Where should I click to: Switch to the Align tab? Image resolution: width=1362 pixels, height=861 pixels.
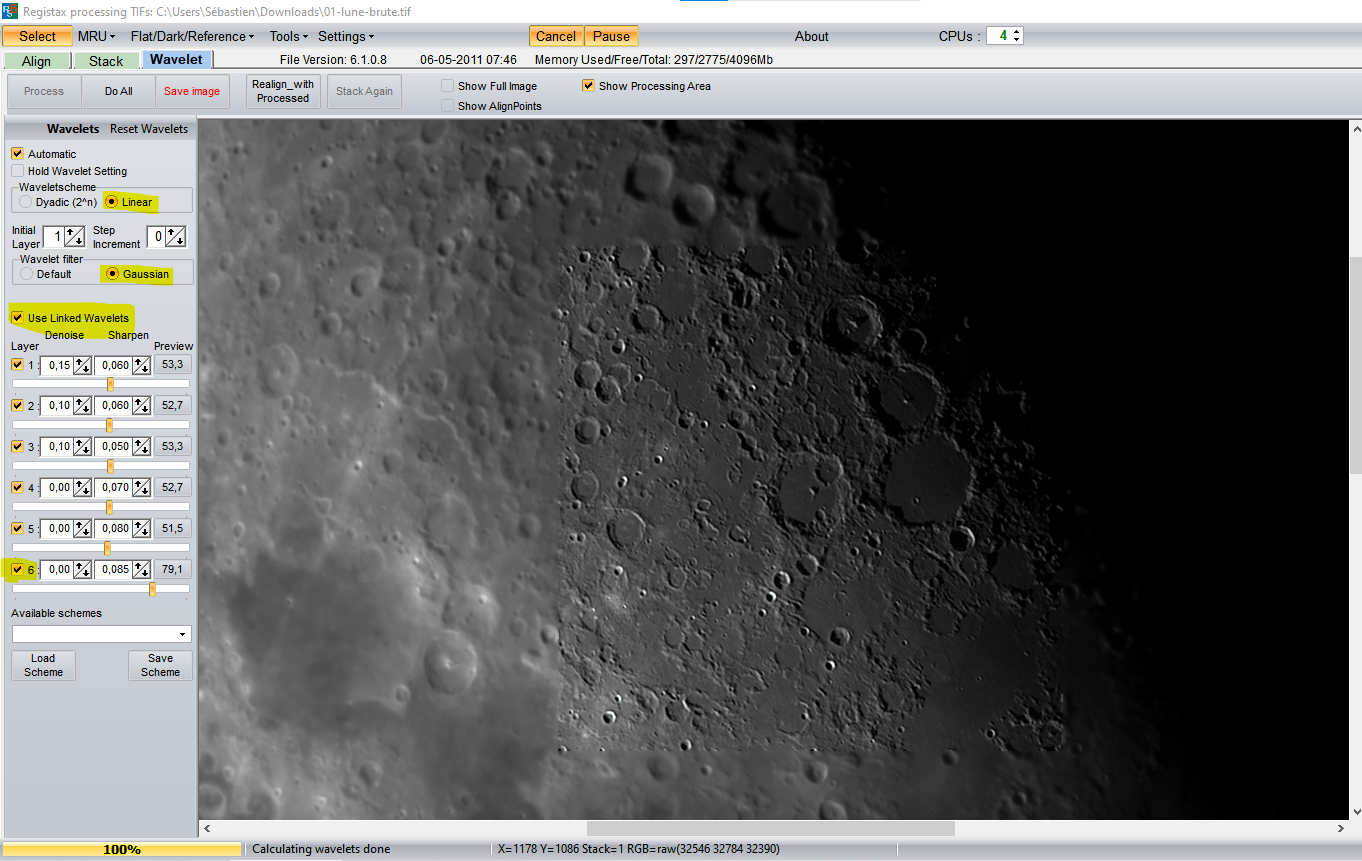click(x=36, y=61)
